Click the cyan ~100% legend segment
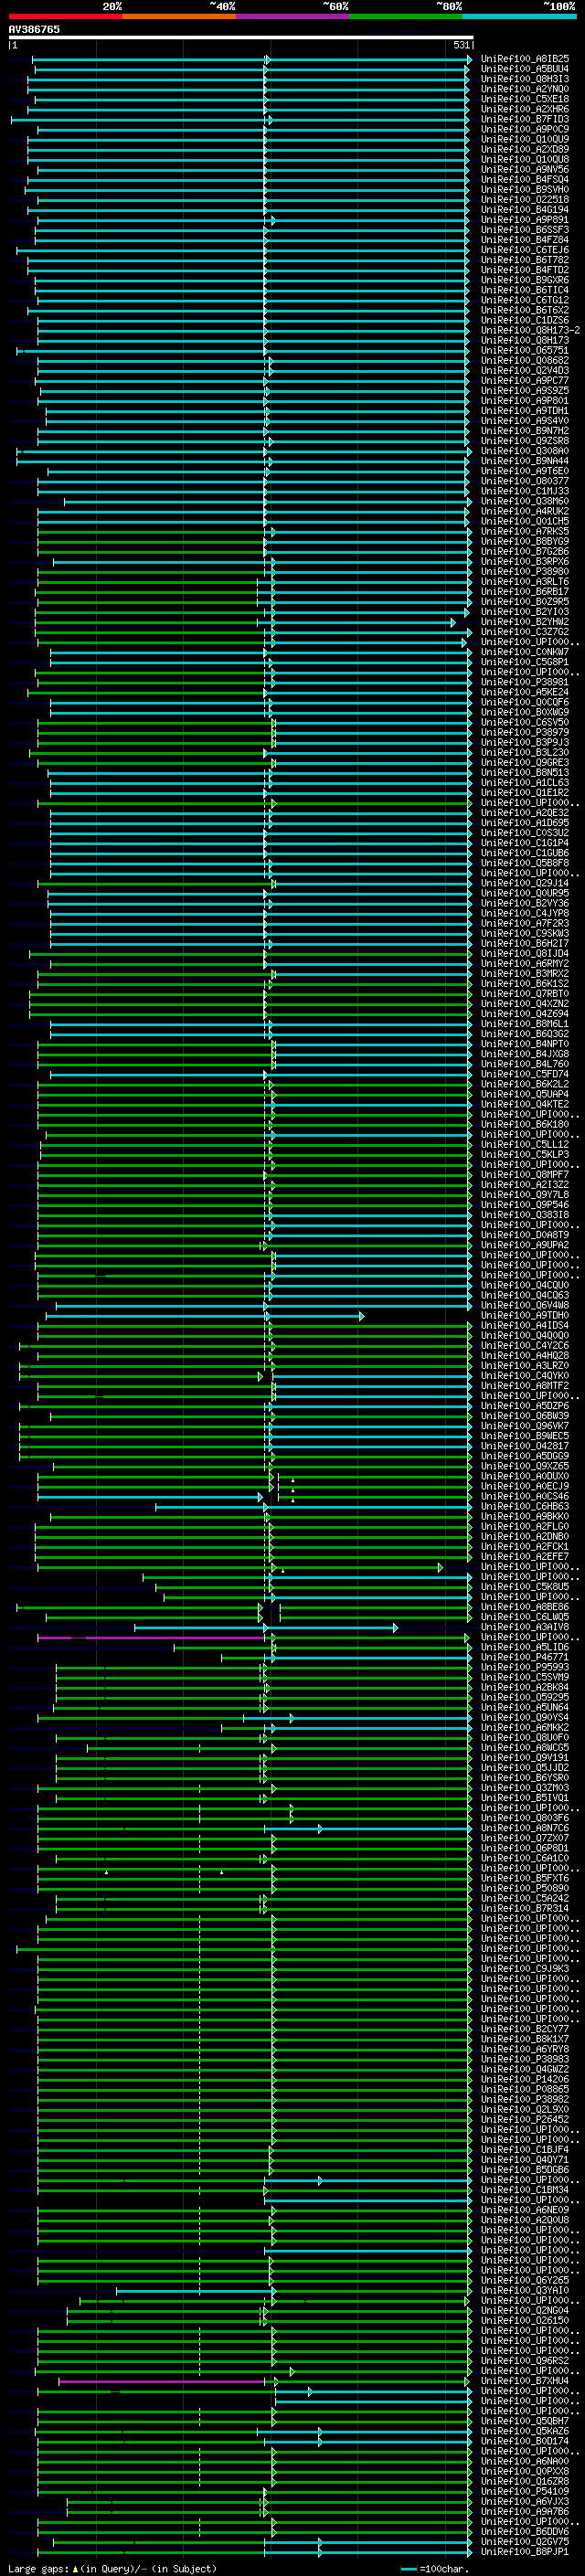 pos(519,16)
